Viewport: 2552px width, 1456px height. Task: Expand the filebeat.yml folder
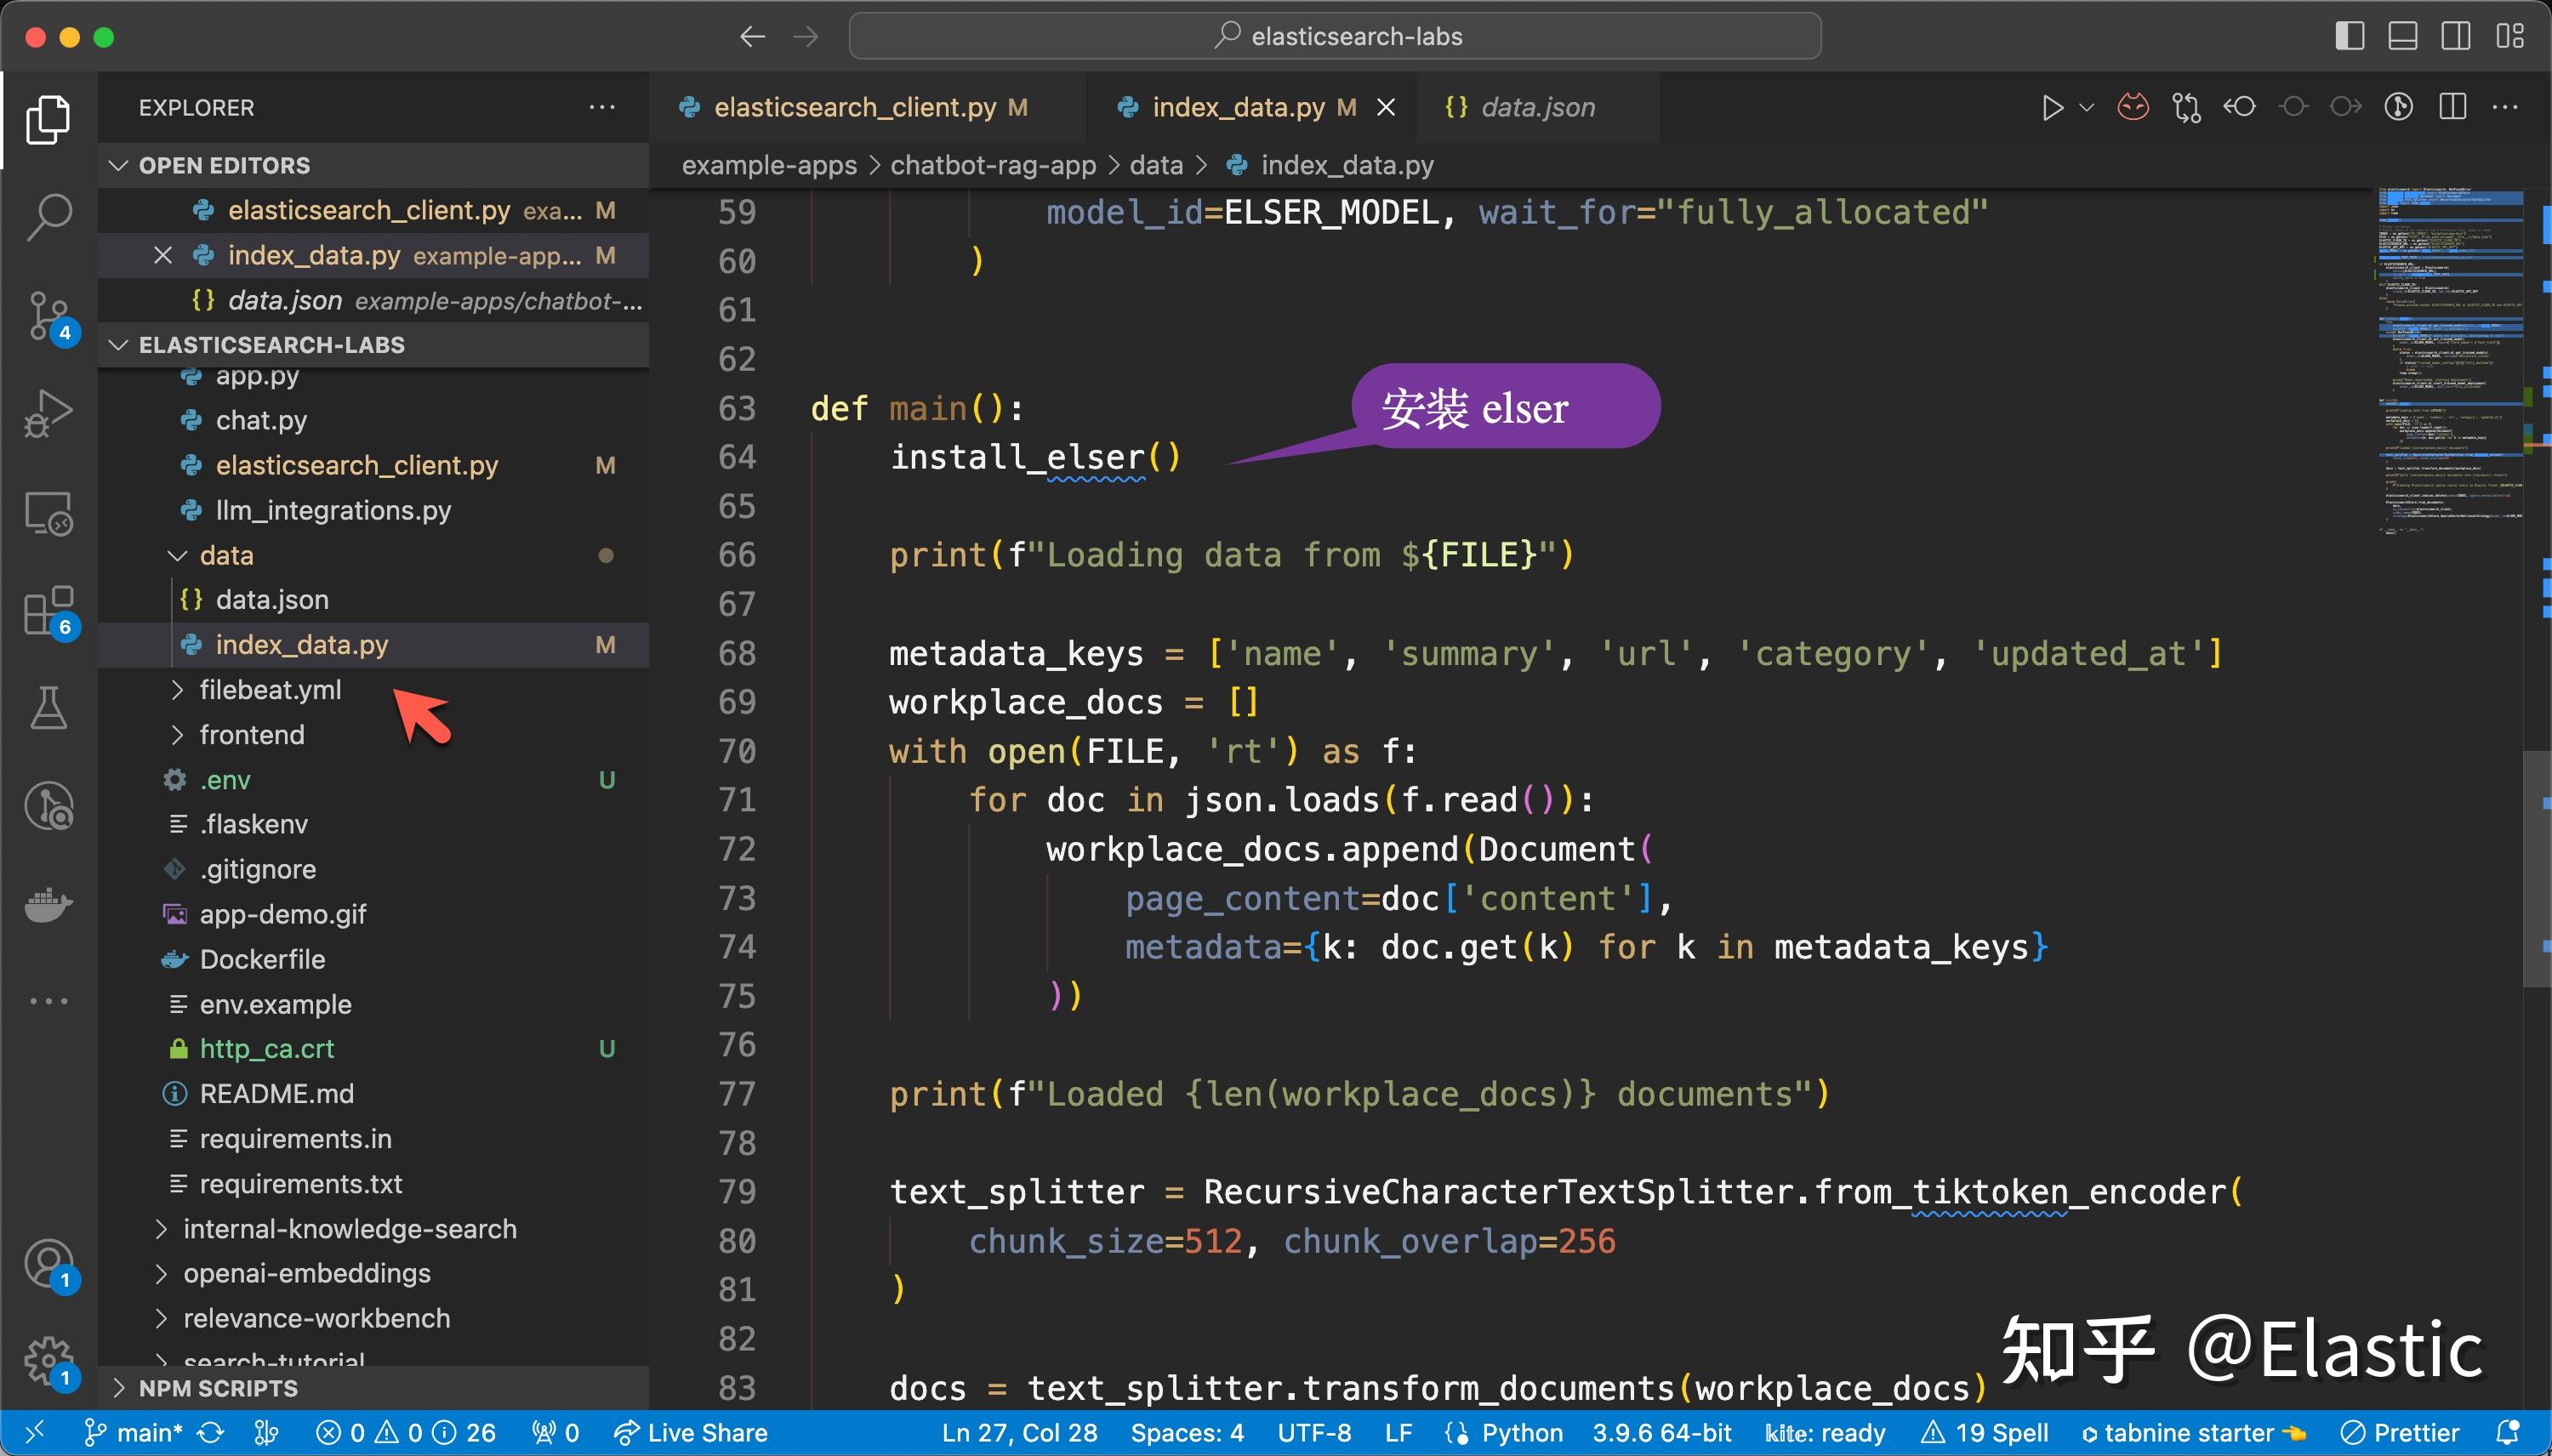point(178,689)
